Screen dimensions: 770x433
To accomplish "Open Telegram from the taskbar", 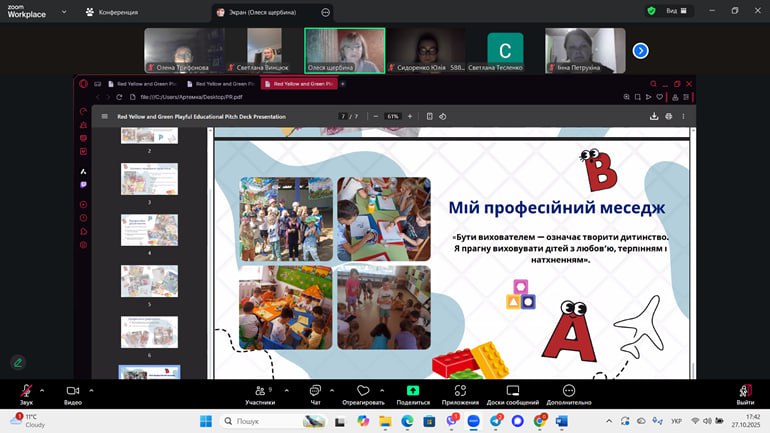I will 495,421.
